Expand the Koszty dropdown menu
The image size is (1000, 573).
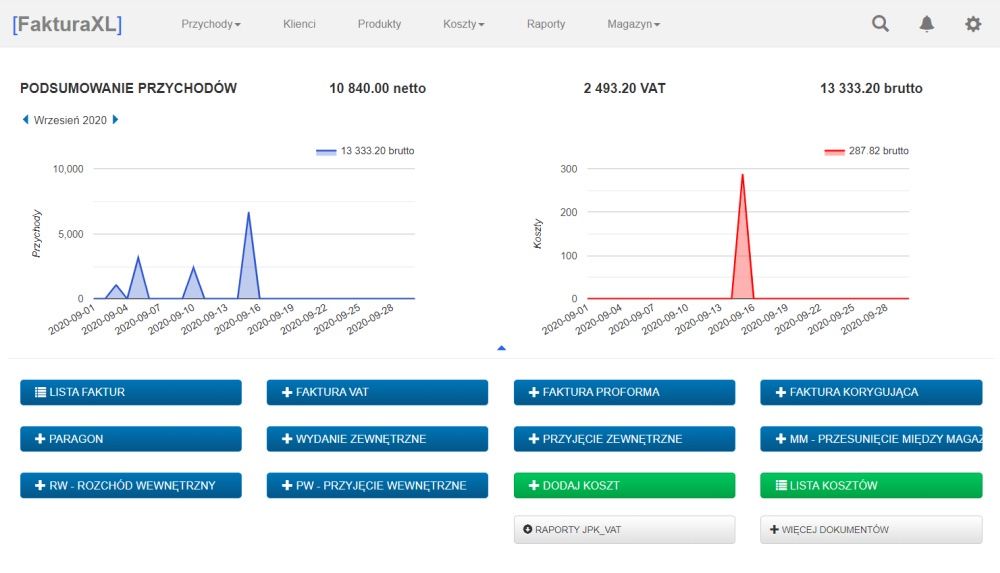click(464, 24)
